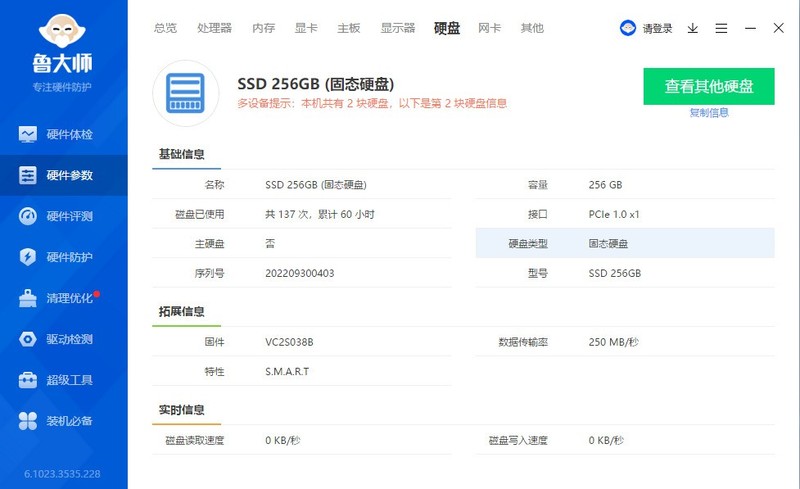
Task: Click the 磁盘读取速度 label
Action: coord(194,440)
